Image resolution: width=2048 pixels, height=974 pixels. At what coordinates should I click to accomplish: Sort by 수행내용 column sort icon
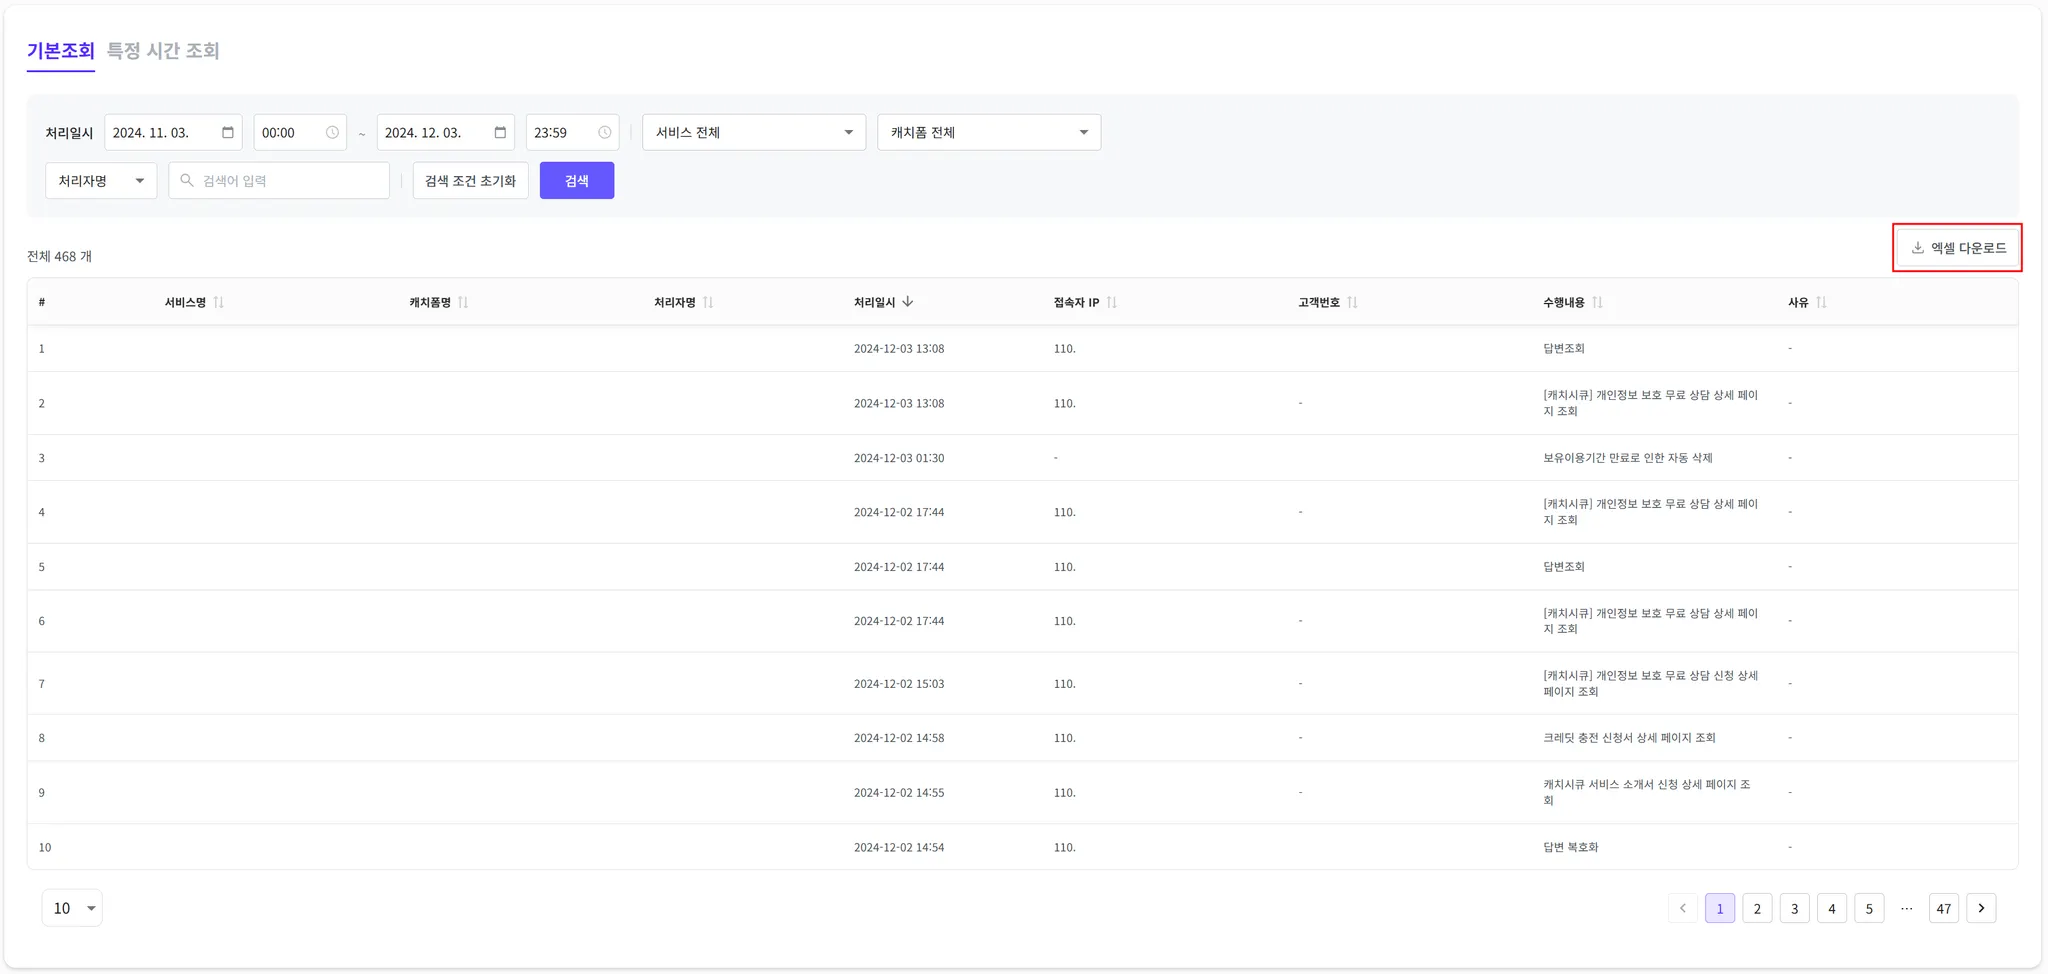tap(1597, 302)
